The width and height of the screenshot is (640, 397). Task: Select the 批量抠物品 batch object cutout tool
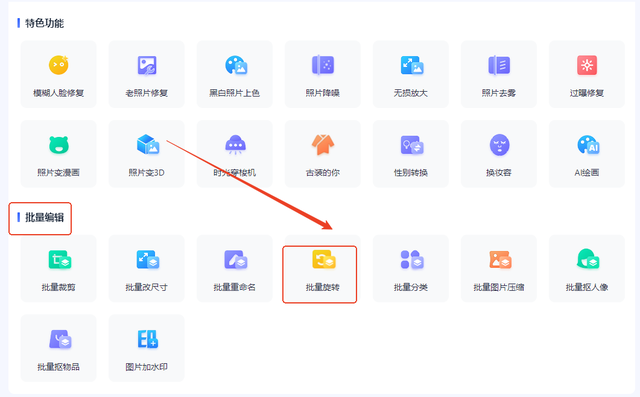pyautogui.click(x=58, y=348)
